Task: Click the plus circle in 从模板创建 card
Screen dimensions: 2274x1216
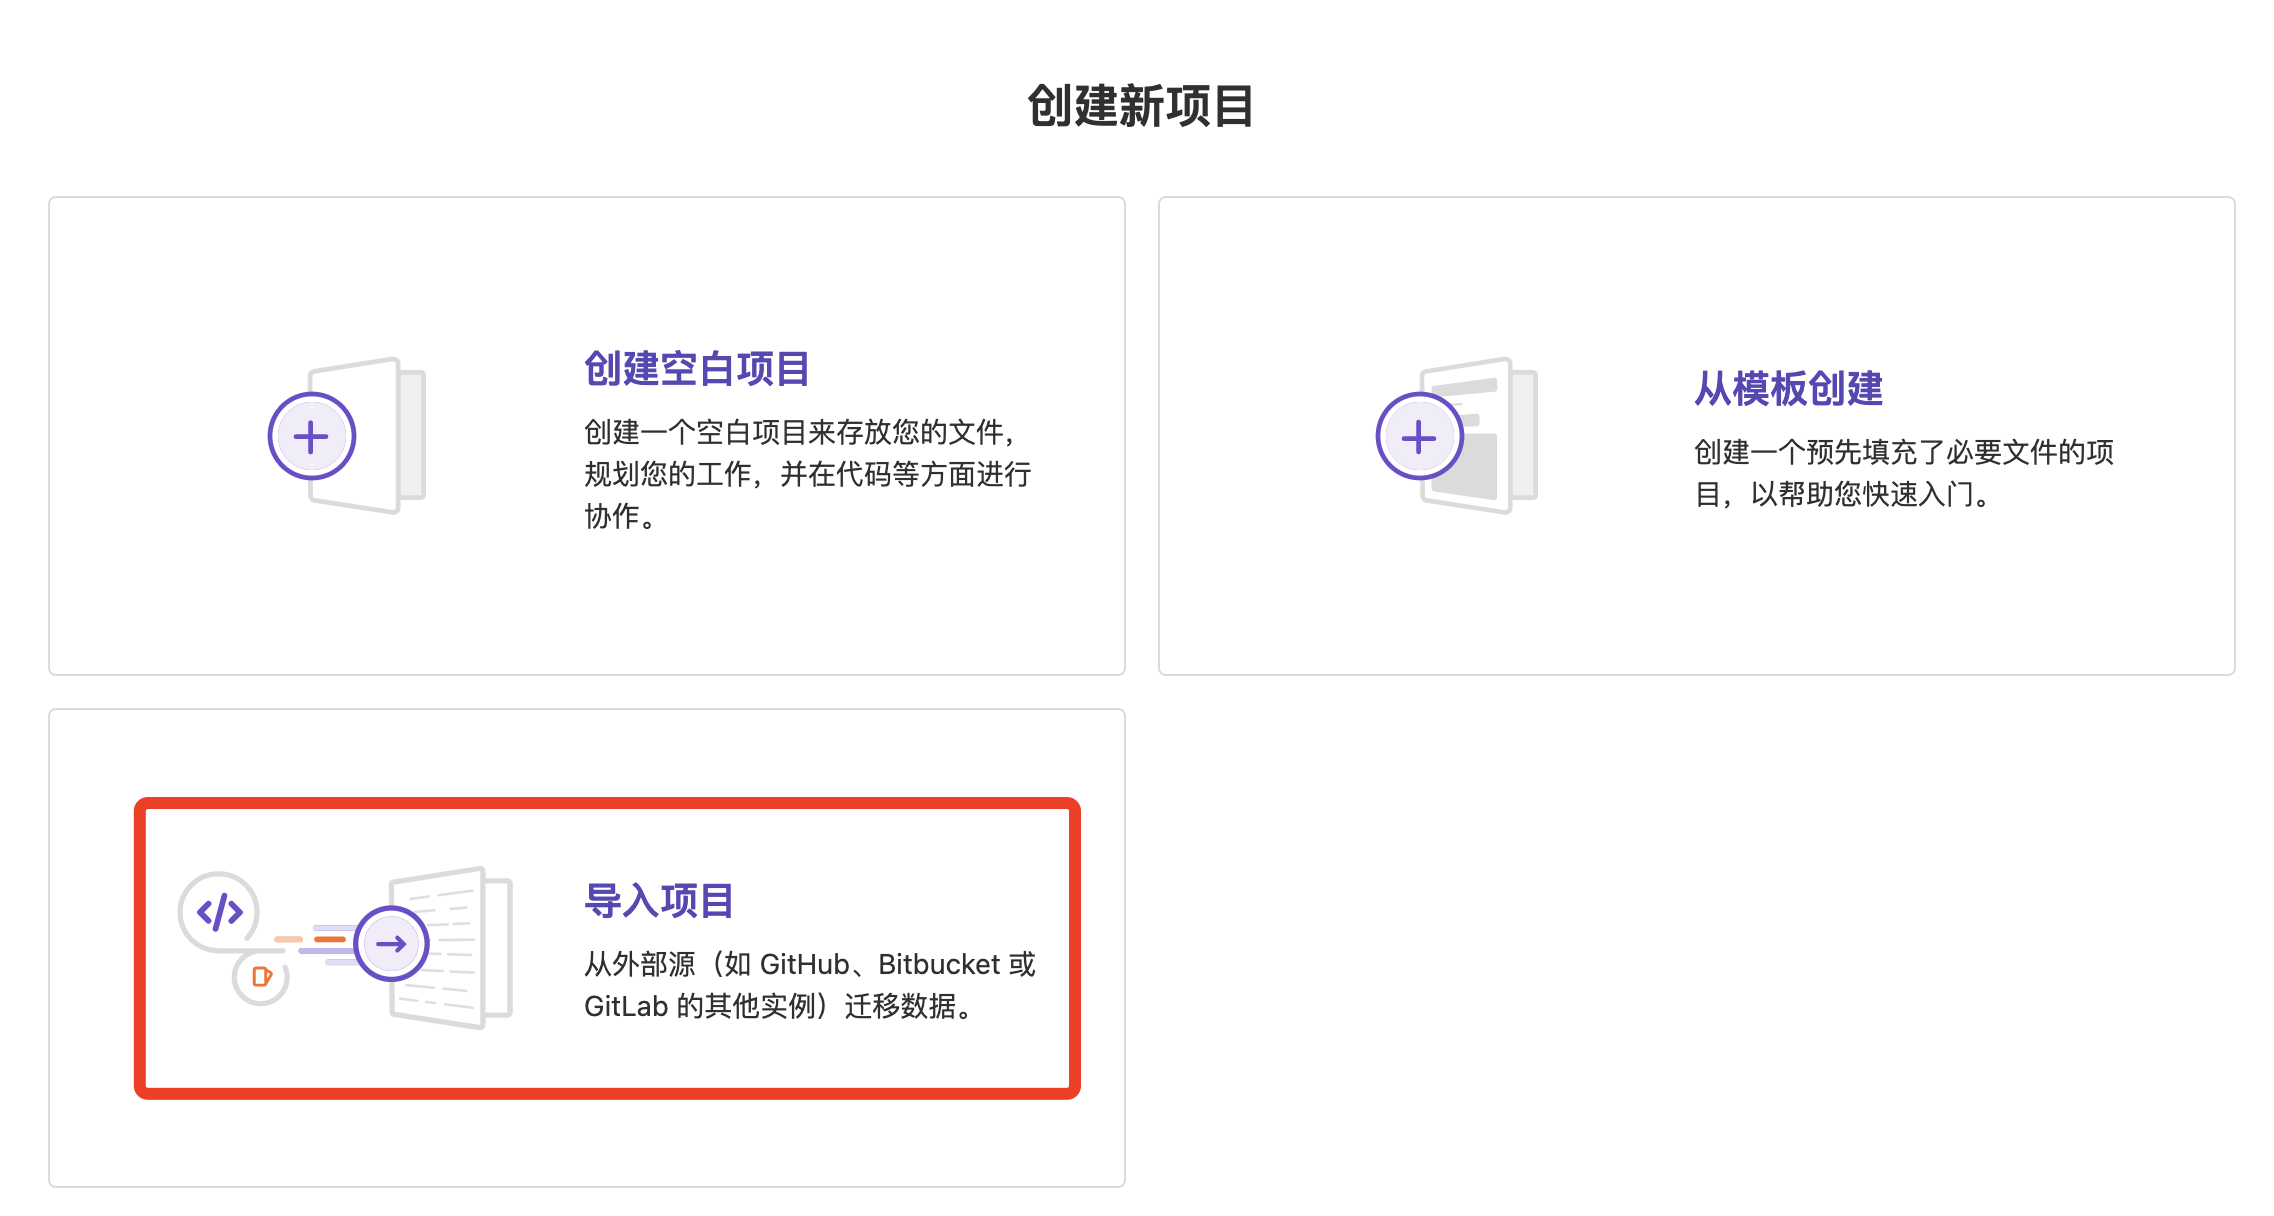Action: click(x=1418, y=437)
